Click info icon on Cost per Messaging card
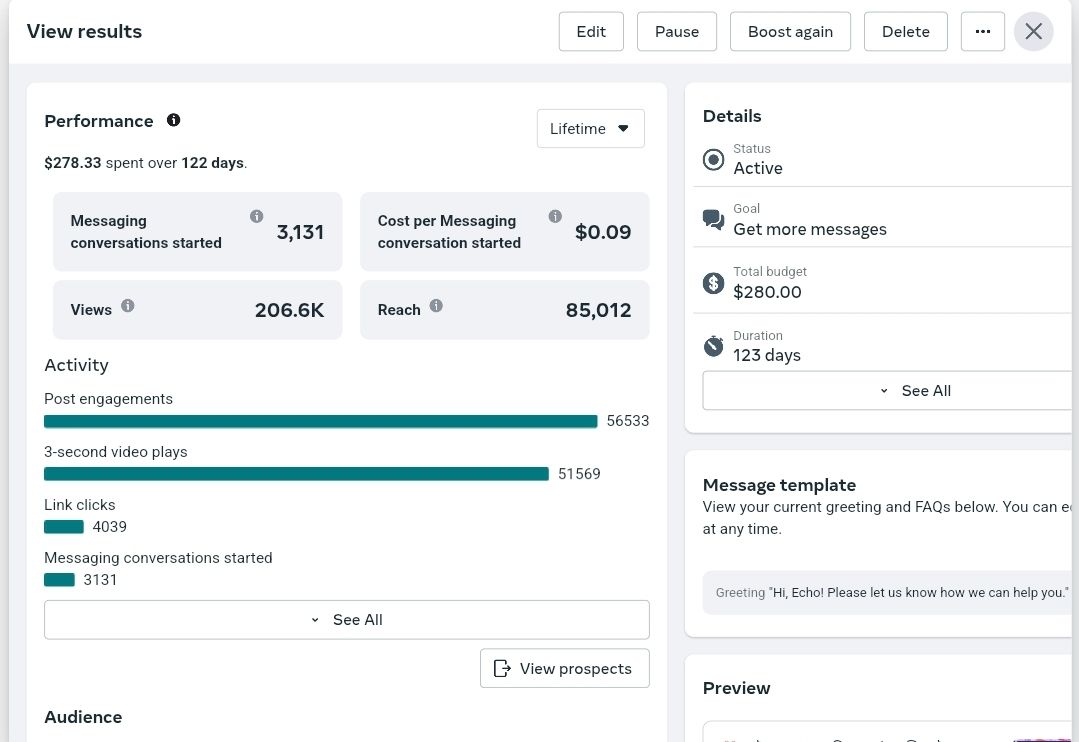The image size is (1079, 742). coord(555,217)
